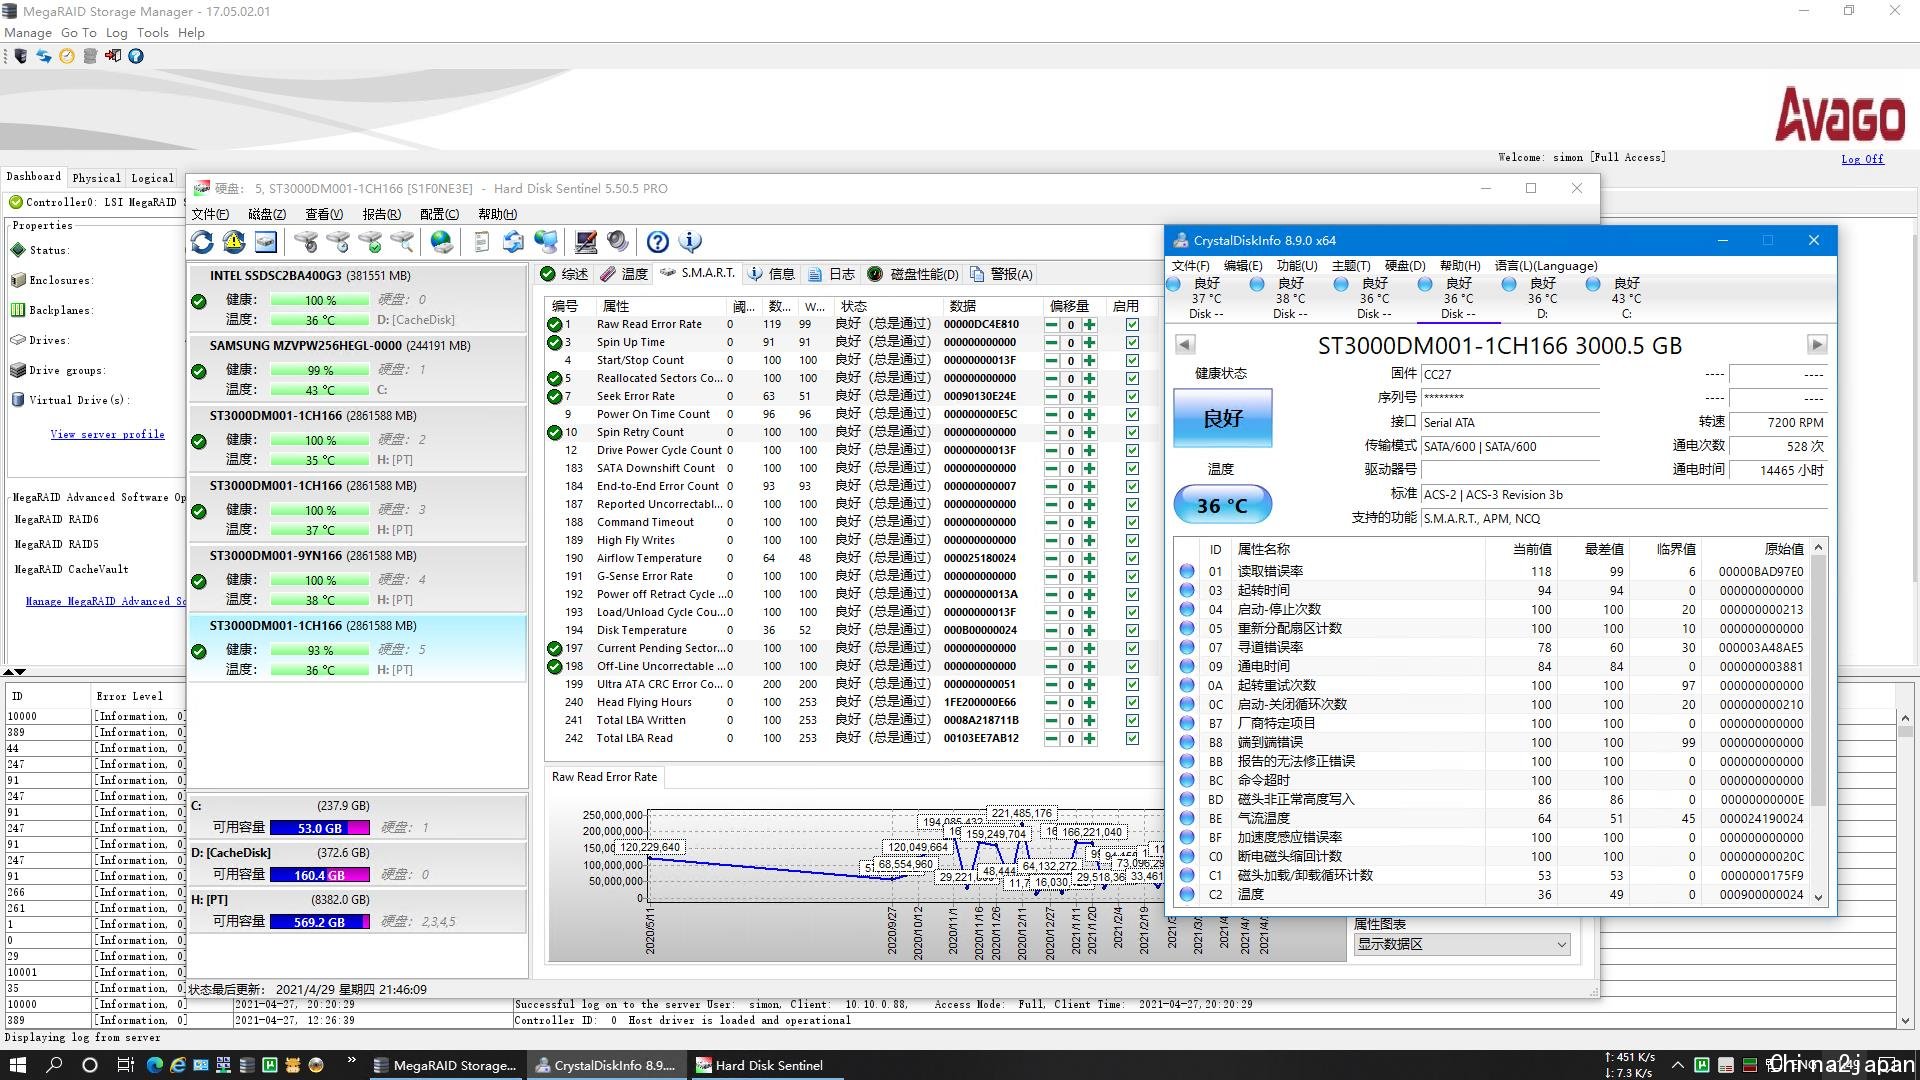Click the log off door icon in MegaRAID
This screenshot has width=1920, height=1080.
(112, 56)
